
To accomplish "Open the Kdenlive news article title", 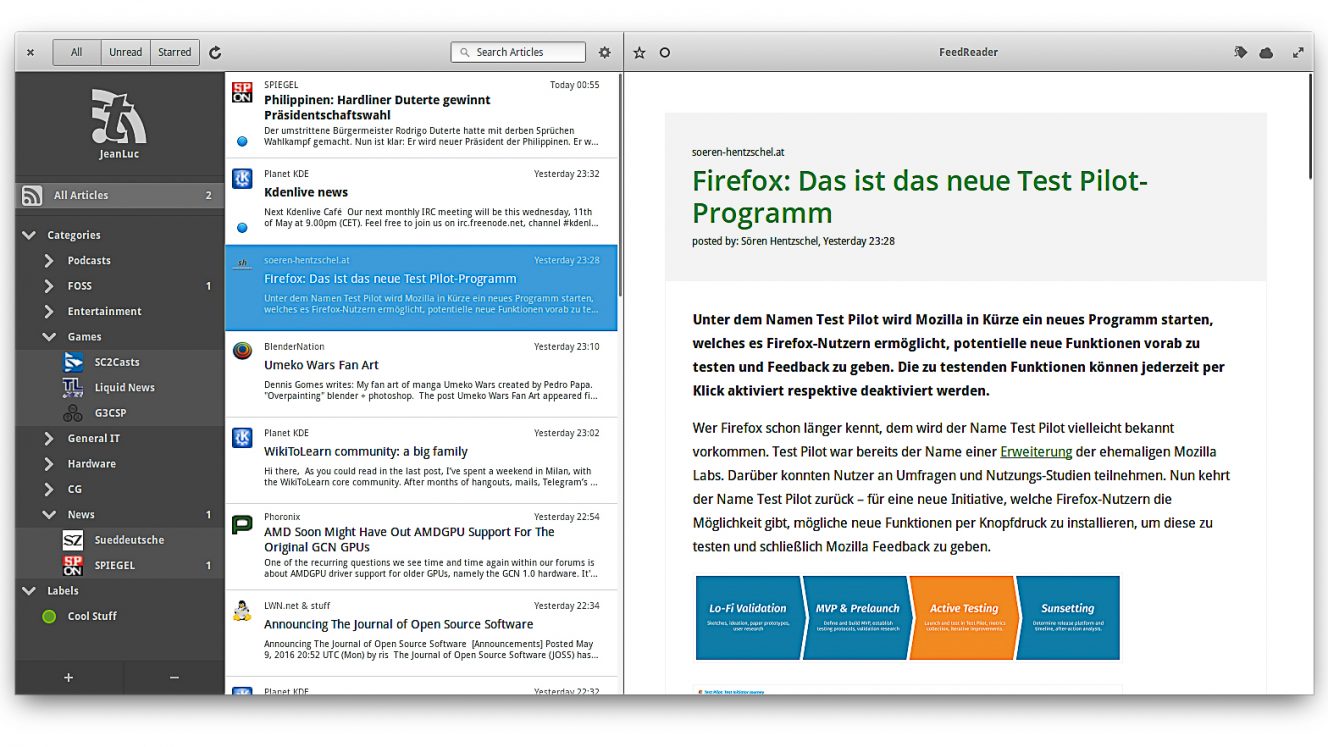I will coord(306,192).
